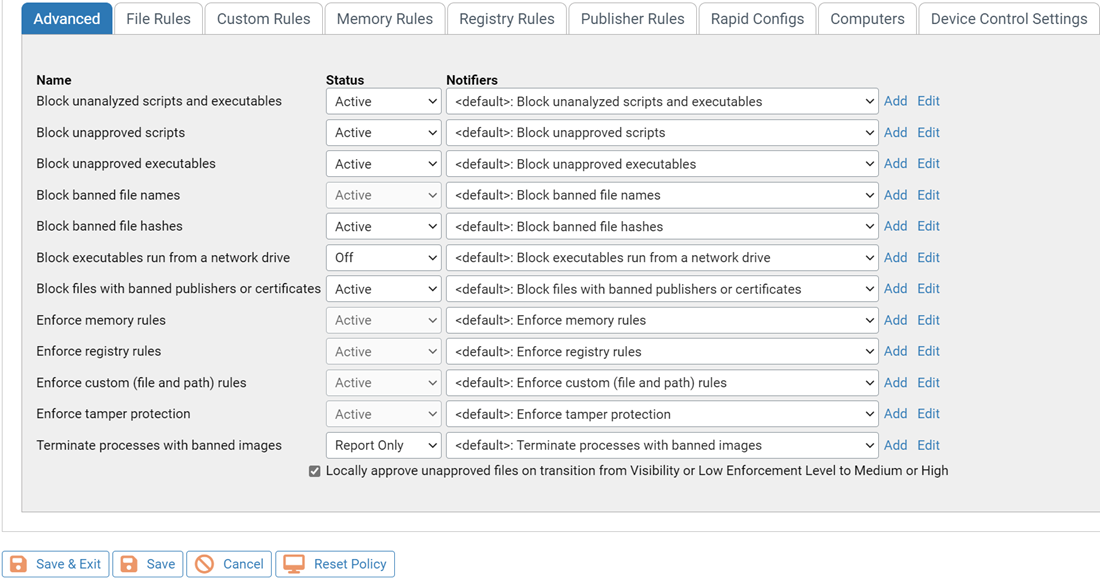Go to the Computers tab
1100x578 pixels.
866,18
